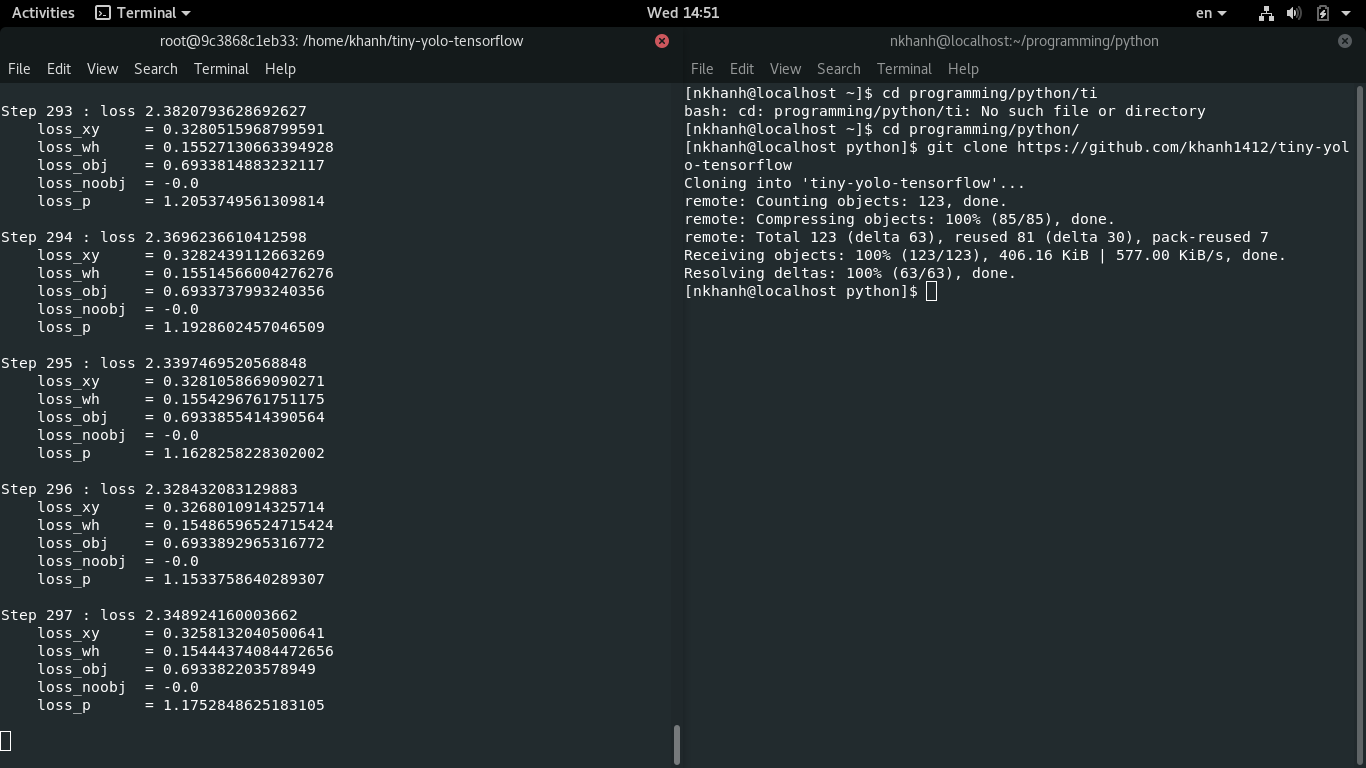Click the left terminal cursor block

(6, 741)
